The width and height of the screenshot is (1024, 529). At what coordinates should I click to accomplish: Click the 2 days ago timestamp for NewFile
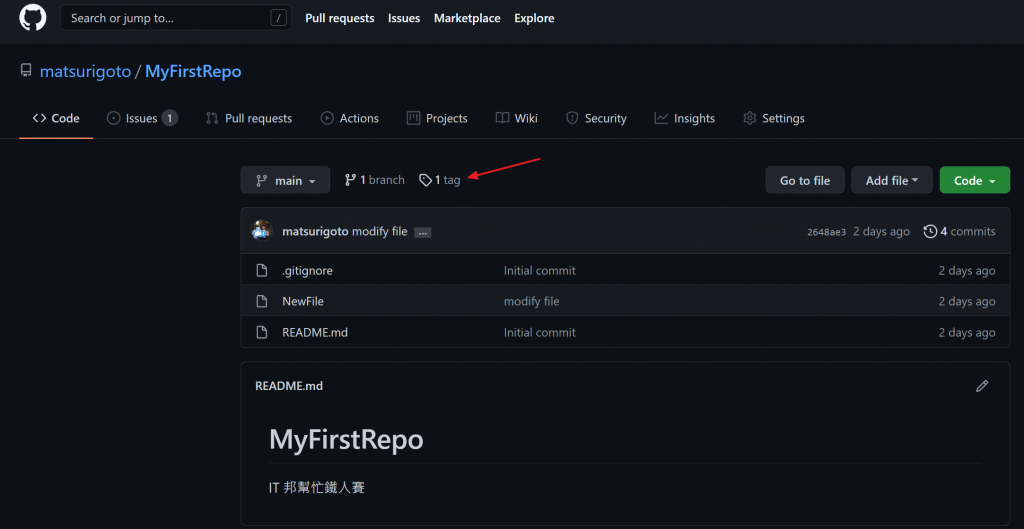pyautogui.click(x=967, y=301)
